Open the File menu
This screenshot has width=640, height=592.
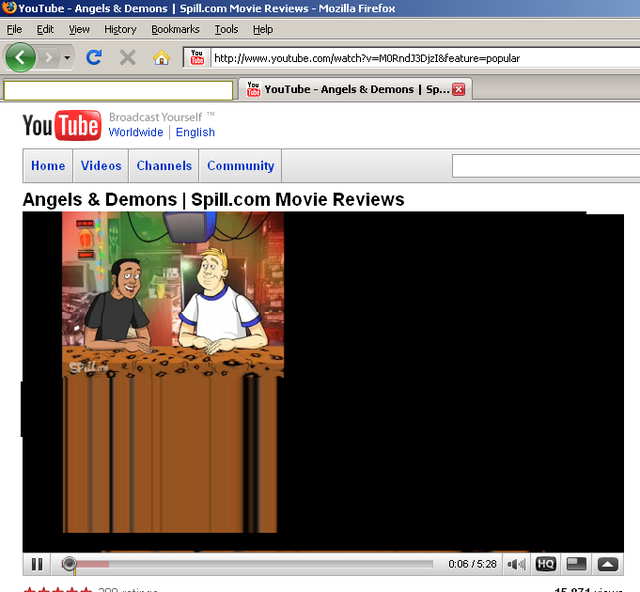click(x=14, y=29)
